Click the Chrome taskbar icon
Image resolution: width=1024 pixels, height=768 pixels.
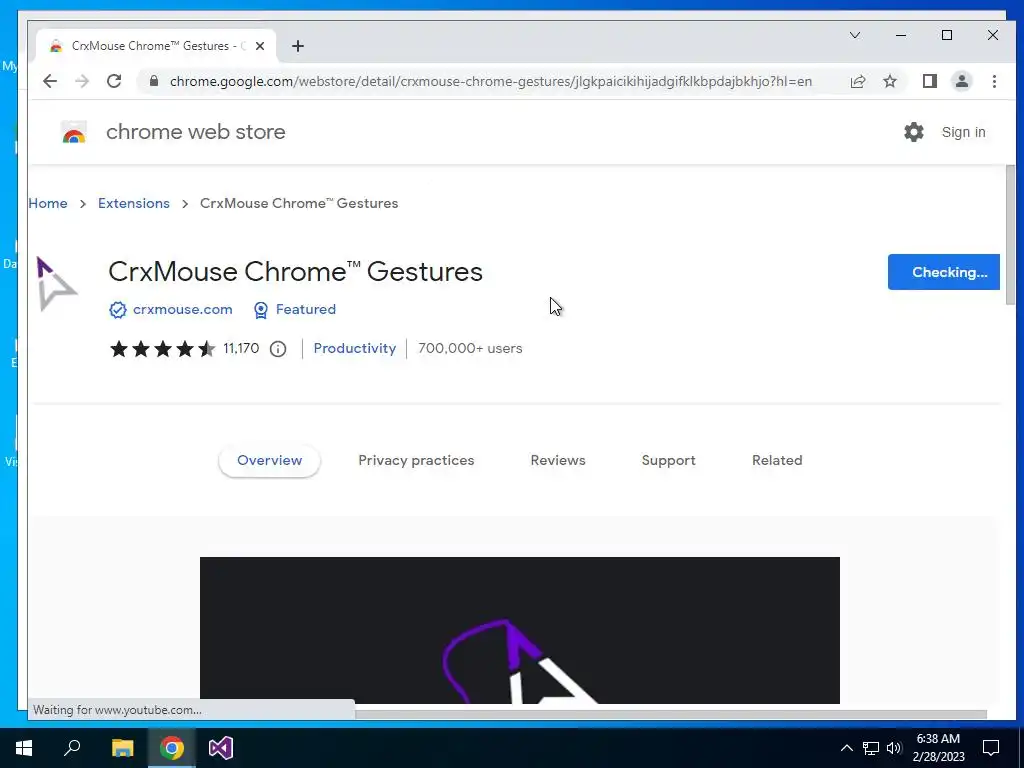(x=172, y=748)
